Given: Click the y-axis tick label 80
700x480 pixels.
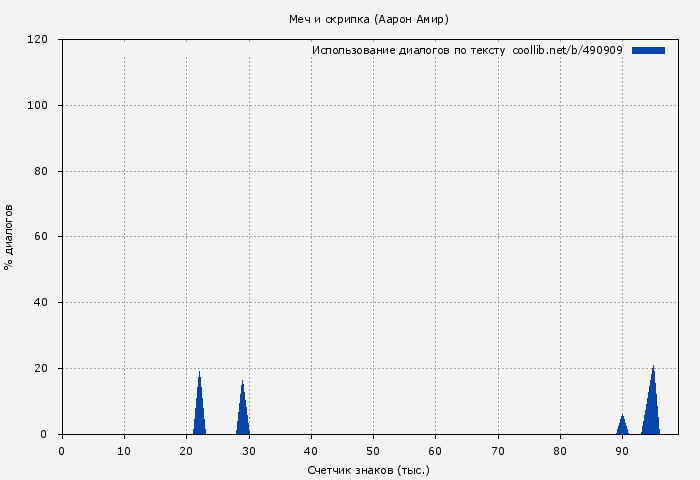Looking at the screenshot, I should tap(41, 172).
